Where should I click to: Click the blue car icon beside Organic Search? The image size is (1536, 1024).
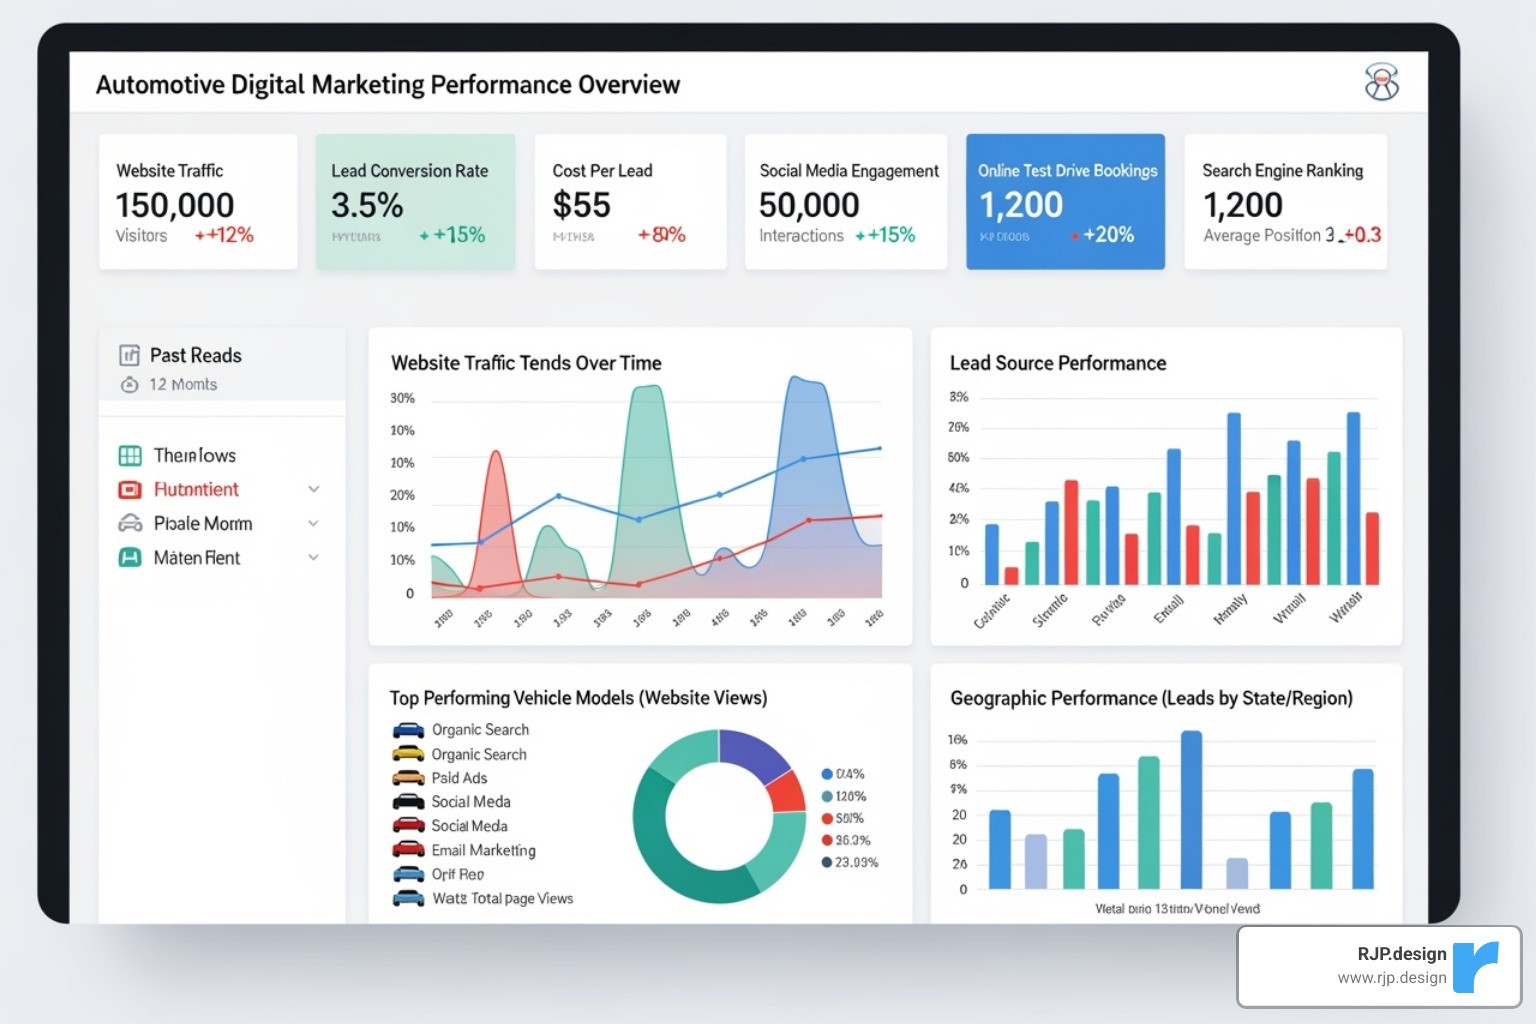coord(409,730)
